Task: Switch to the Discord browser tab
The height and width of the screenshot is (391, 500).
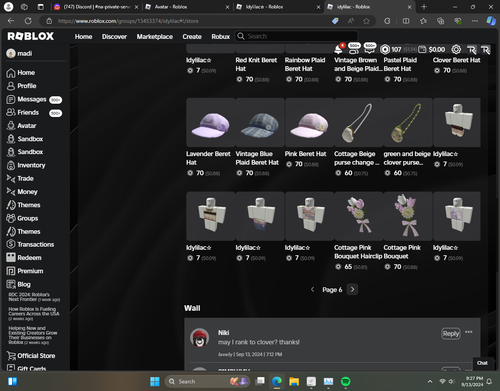Action: click(x=97, y=7)
